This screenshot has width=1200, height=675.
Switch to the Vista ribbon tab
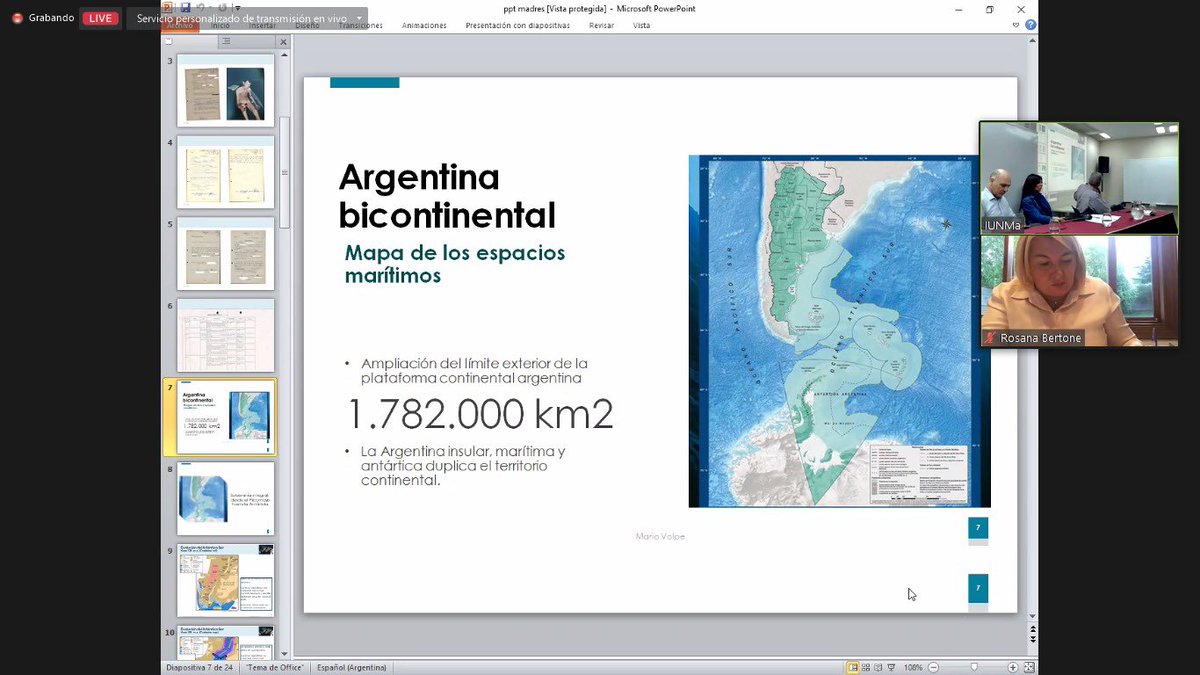641,25
